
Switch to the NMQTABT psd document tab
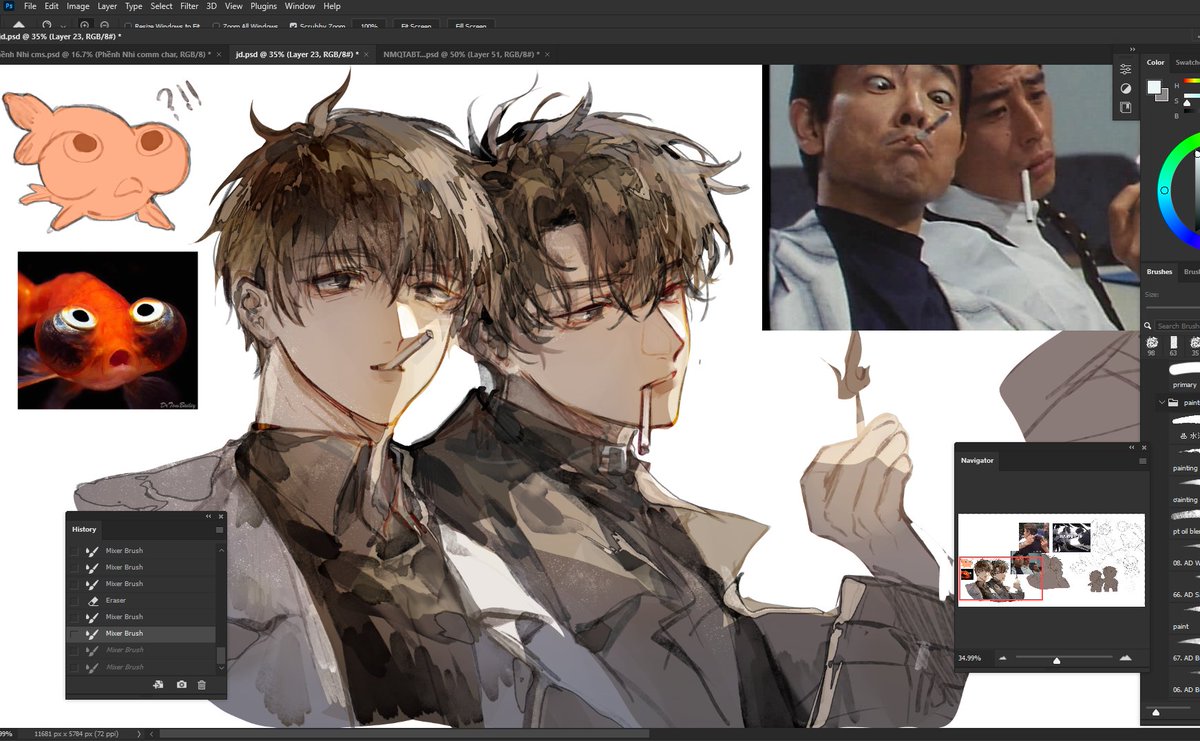point(460,54)
